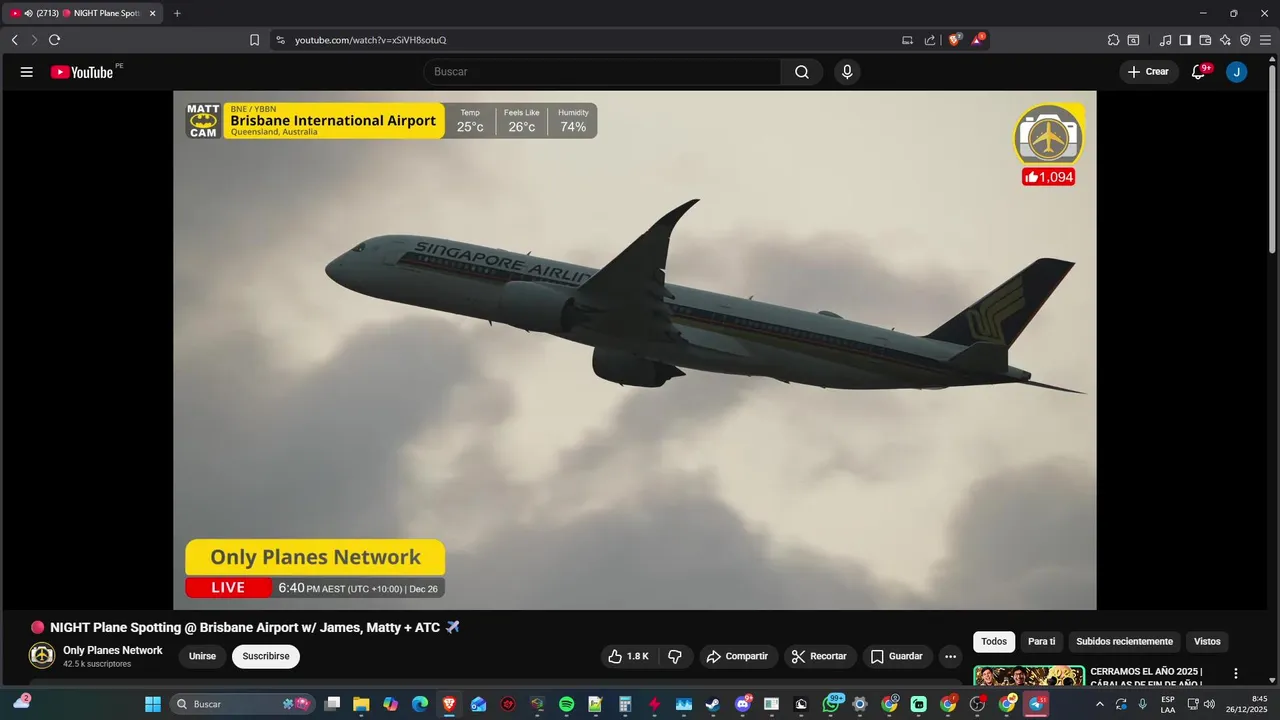Screen dimensions: 1280x720
Task: Go to the YouTube home logo
Action: [82, 72]
